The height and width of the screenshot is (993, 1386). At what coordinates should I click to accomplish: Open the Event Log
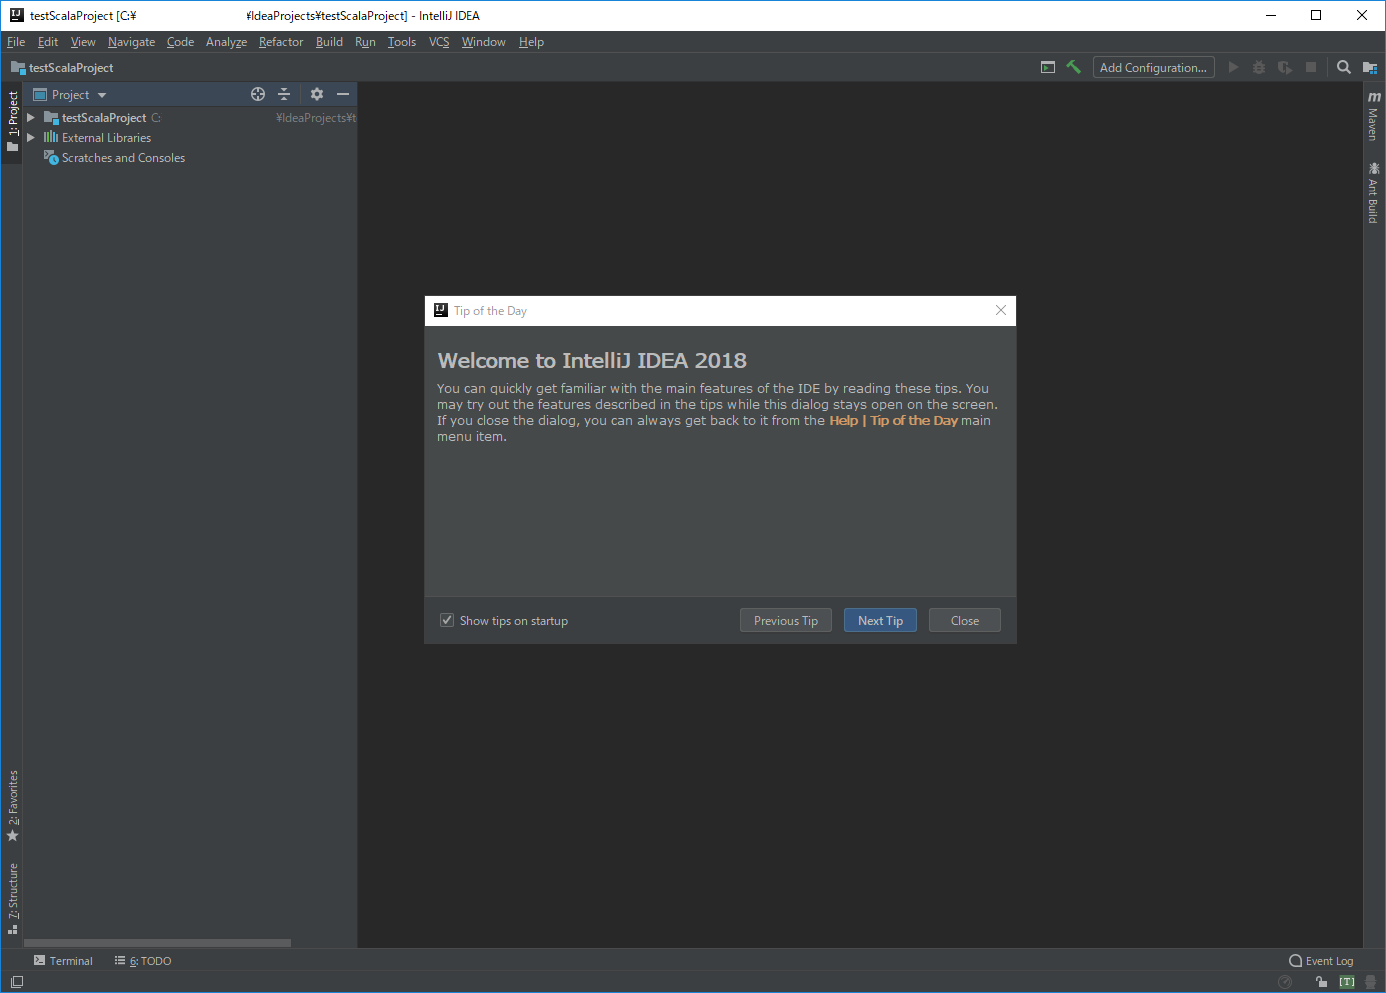point(1321,961)
